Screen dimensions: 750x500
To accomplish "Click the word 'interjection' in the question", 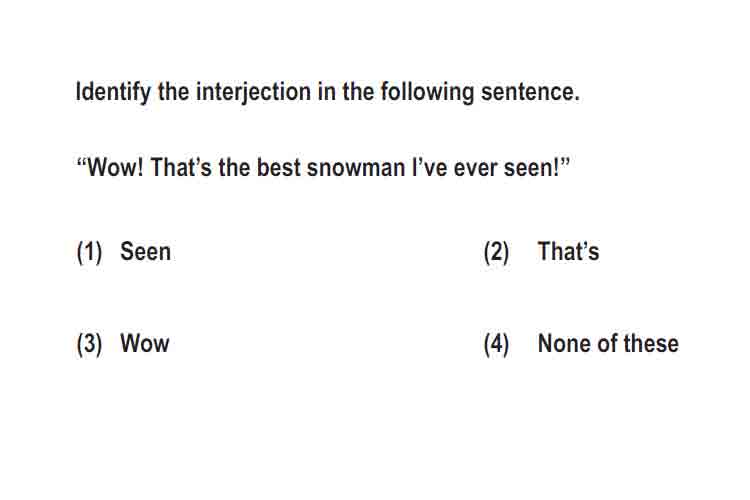I will point(254,92).
